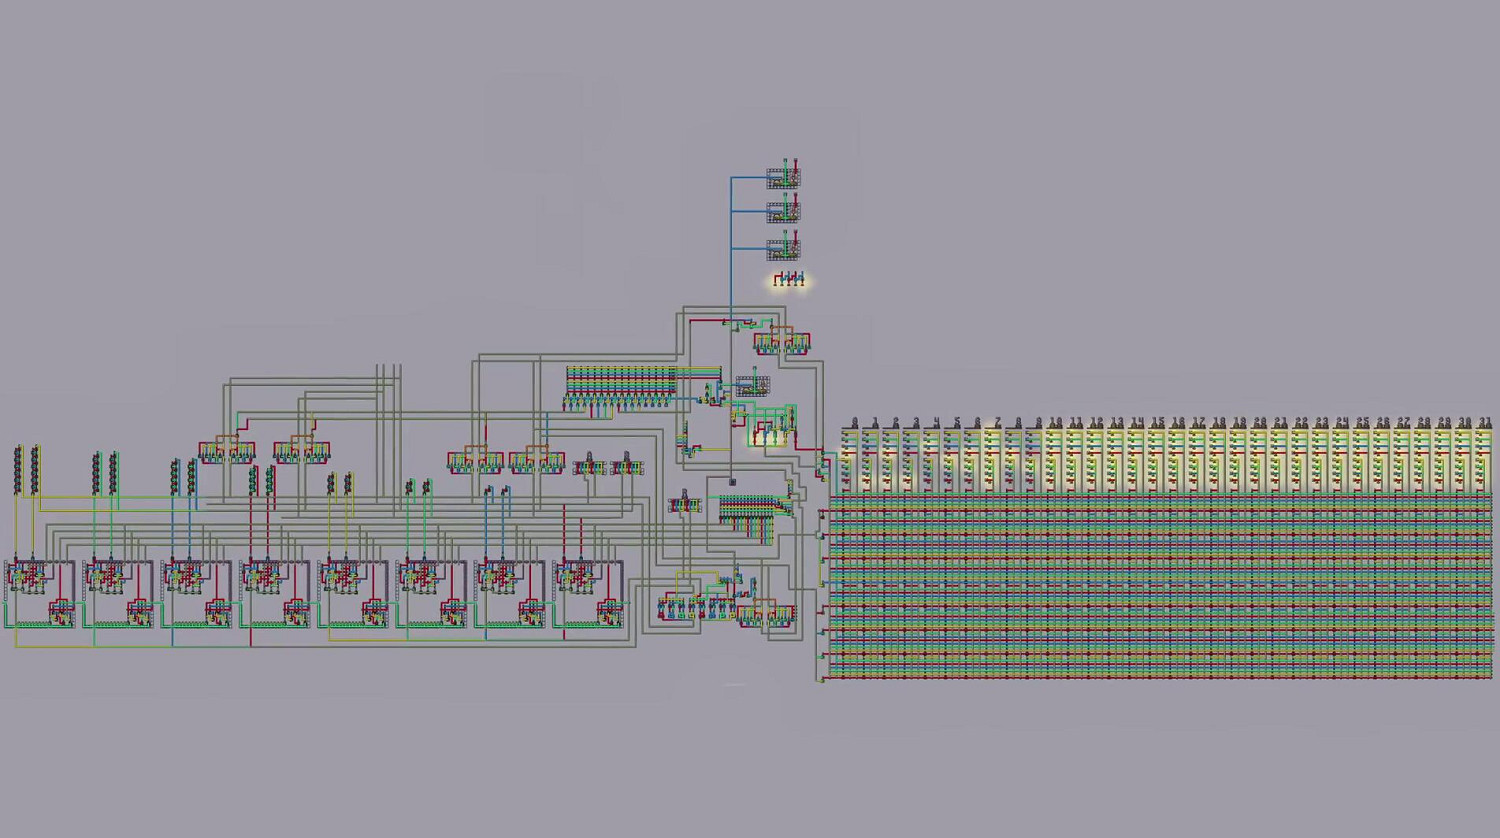This screenshot has width=1500, height=838.
Task: Click the small square node ending the blue wire
Action: pos(732,482)
